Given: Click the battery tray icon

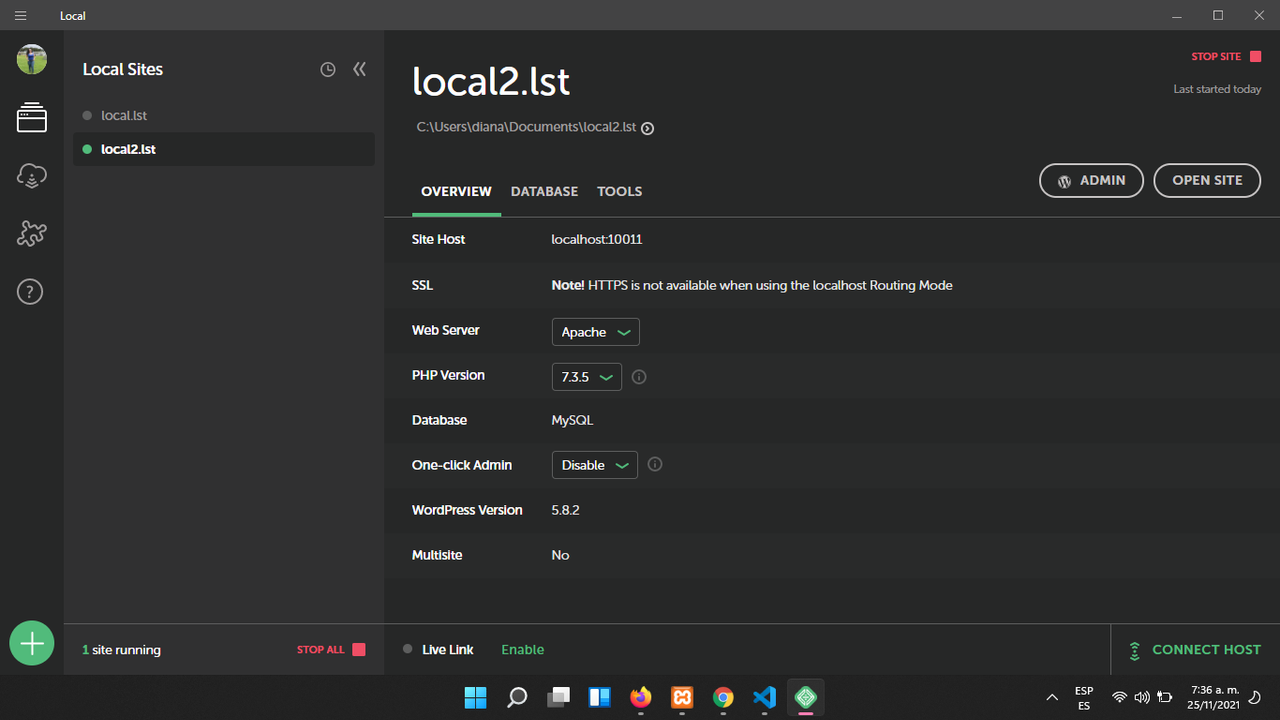Looking at the screenshot, I should 1165,697.
